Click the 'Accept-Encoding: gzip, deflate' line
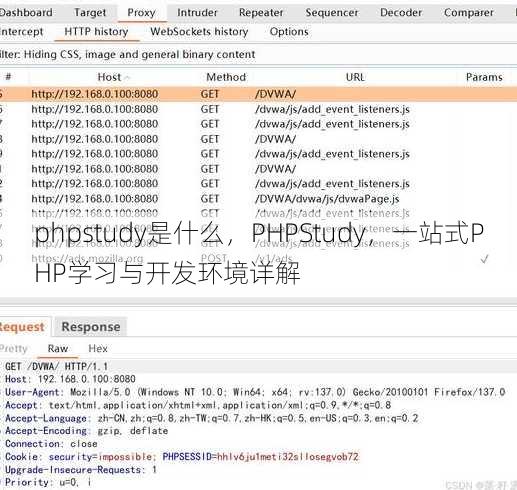This screenshot has height=490, width=517. (86, 431)
